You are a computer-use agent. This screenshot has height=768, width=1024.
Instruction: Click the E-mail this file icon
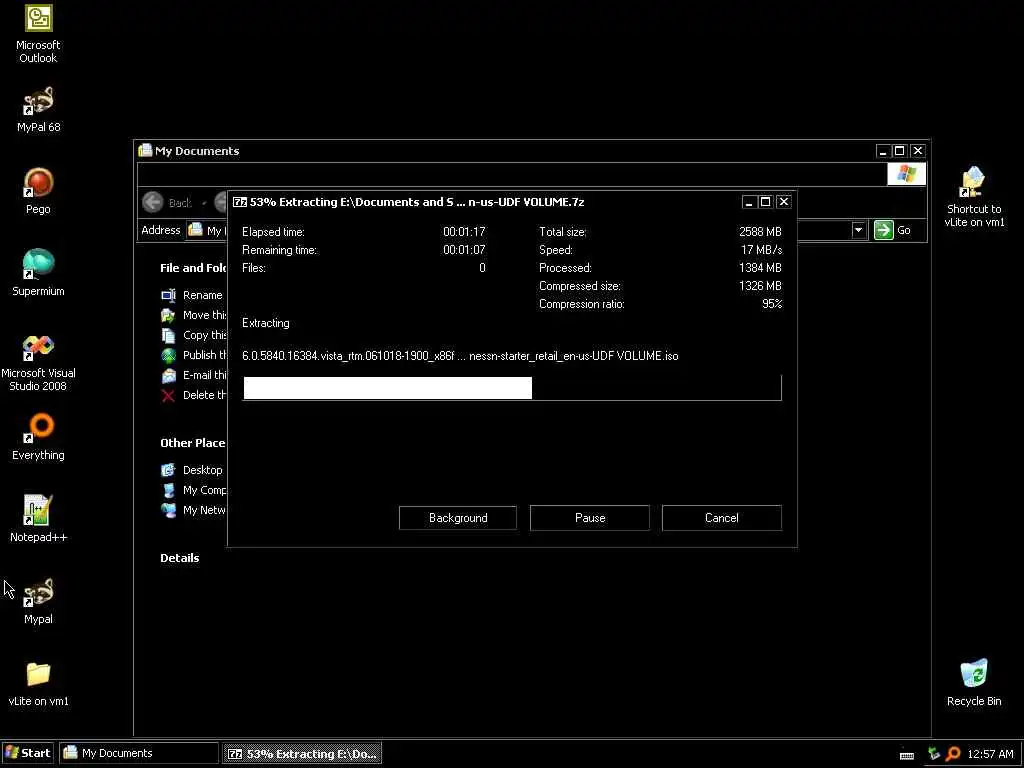tap(168, 376)
